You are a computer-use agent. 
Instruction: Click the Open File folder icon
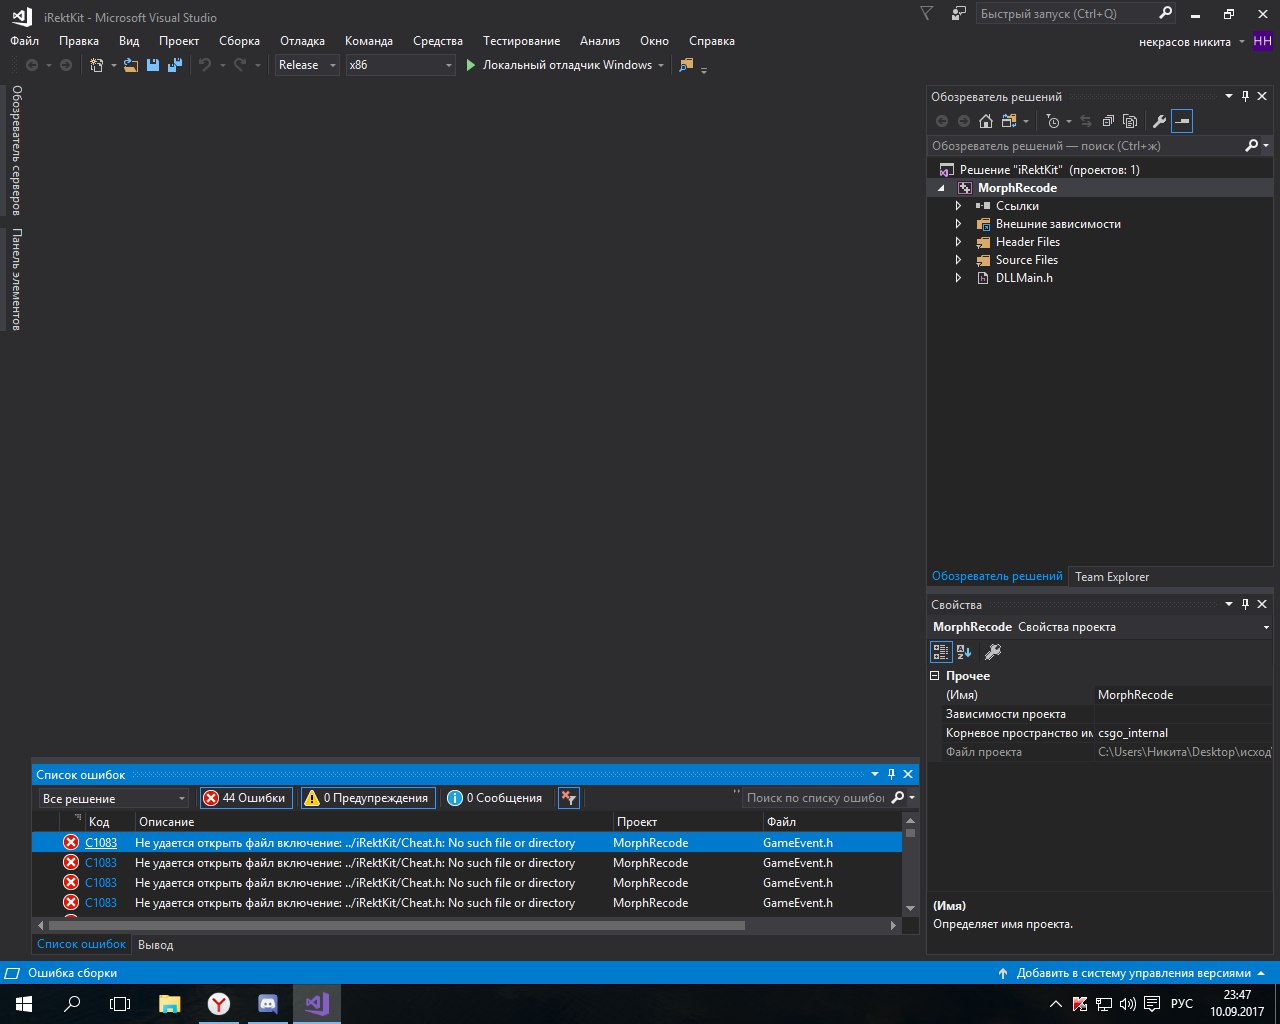click(131, 65)
